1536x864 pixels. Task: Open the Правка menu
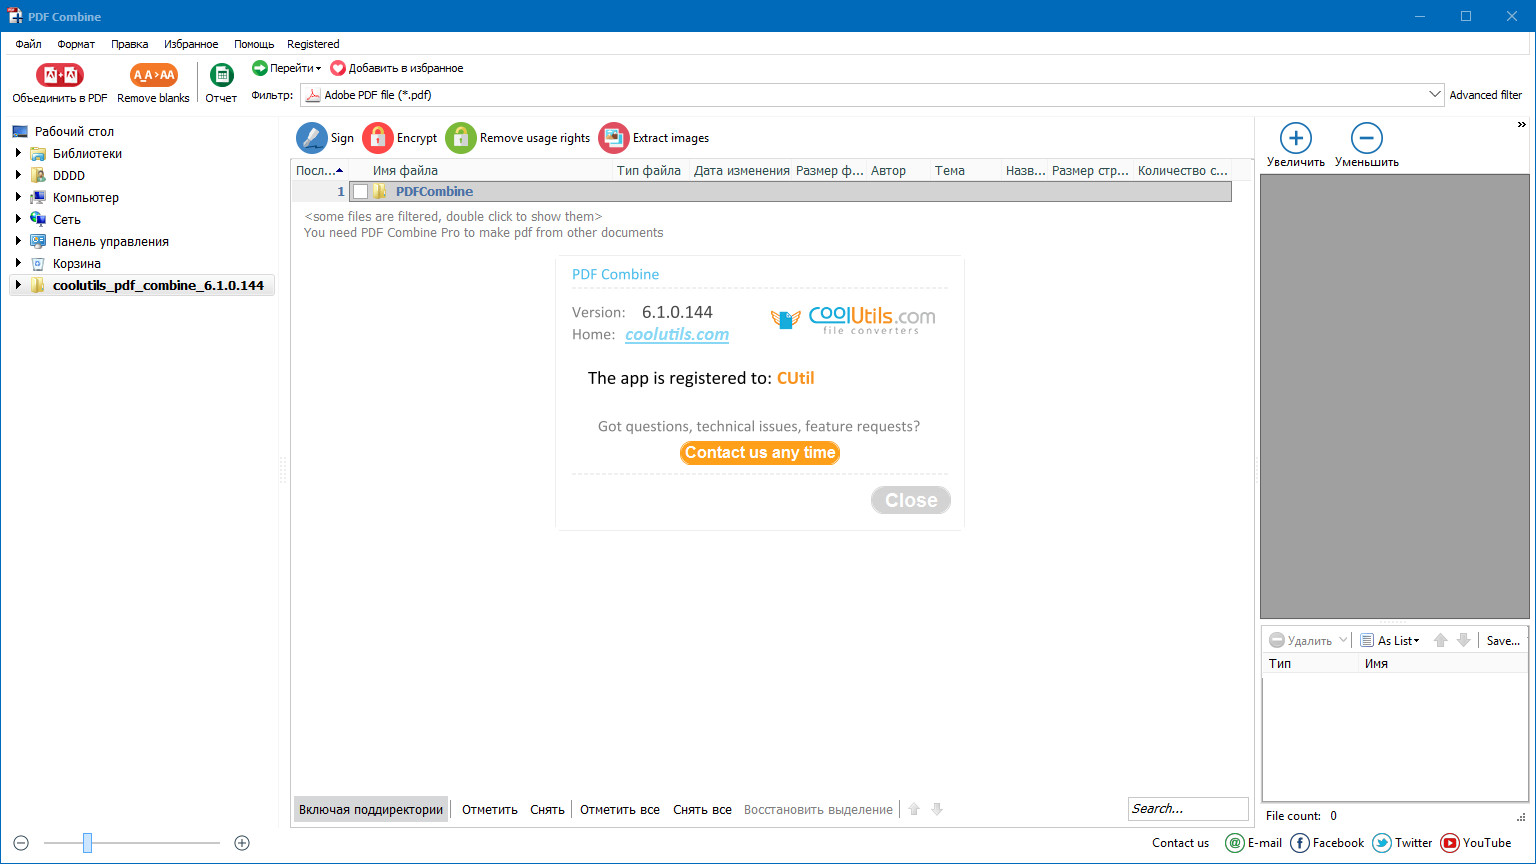coord(130,44)
